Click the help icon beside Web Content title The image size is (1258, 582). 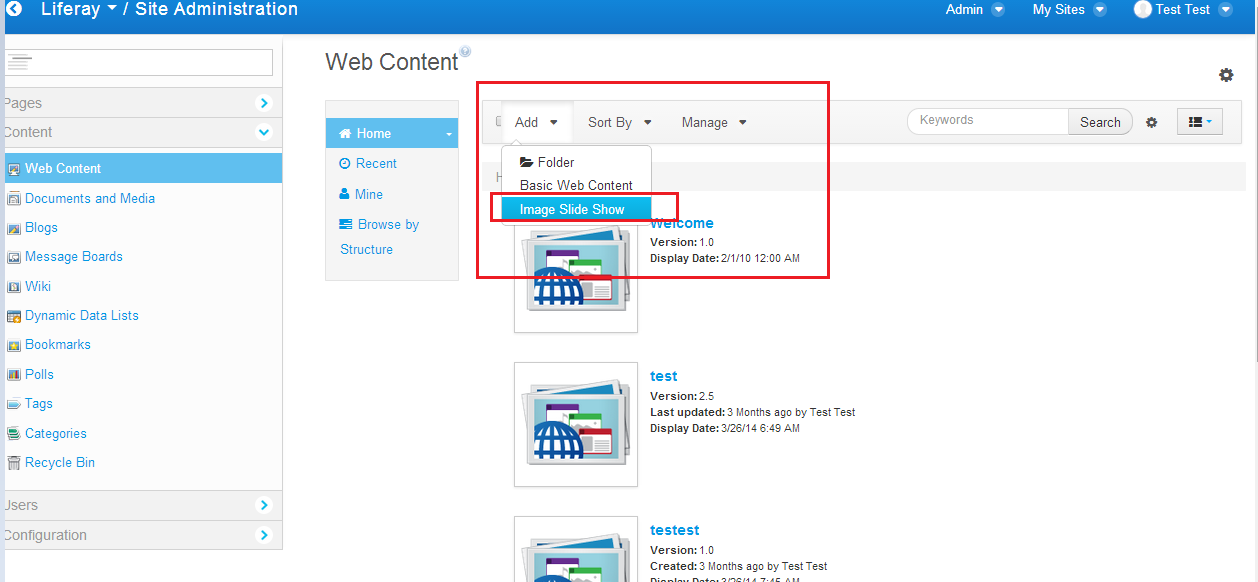(465, 52)
